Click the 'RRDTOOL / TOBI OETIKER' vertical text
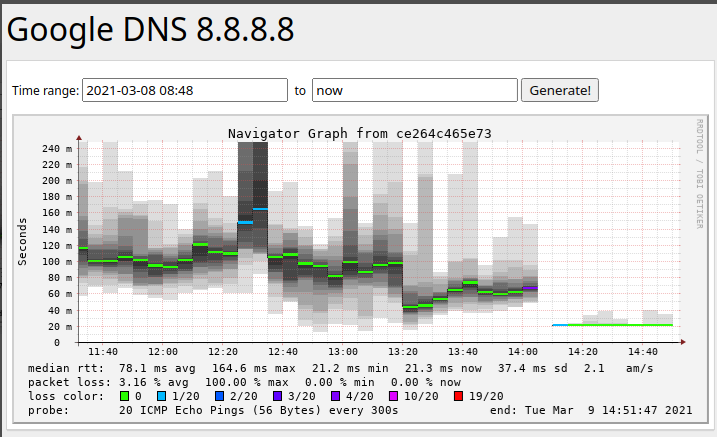This screenshot has height=437, width=717. 700,174
